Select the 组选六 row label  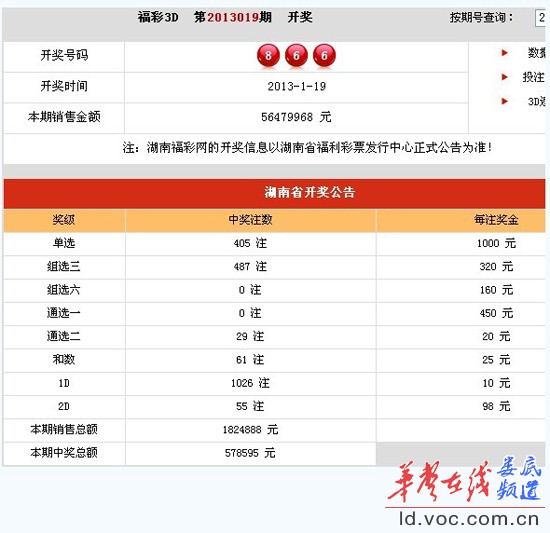pos(63,290)
